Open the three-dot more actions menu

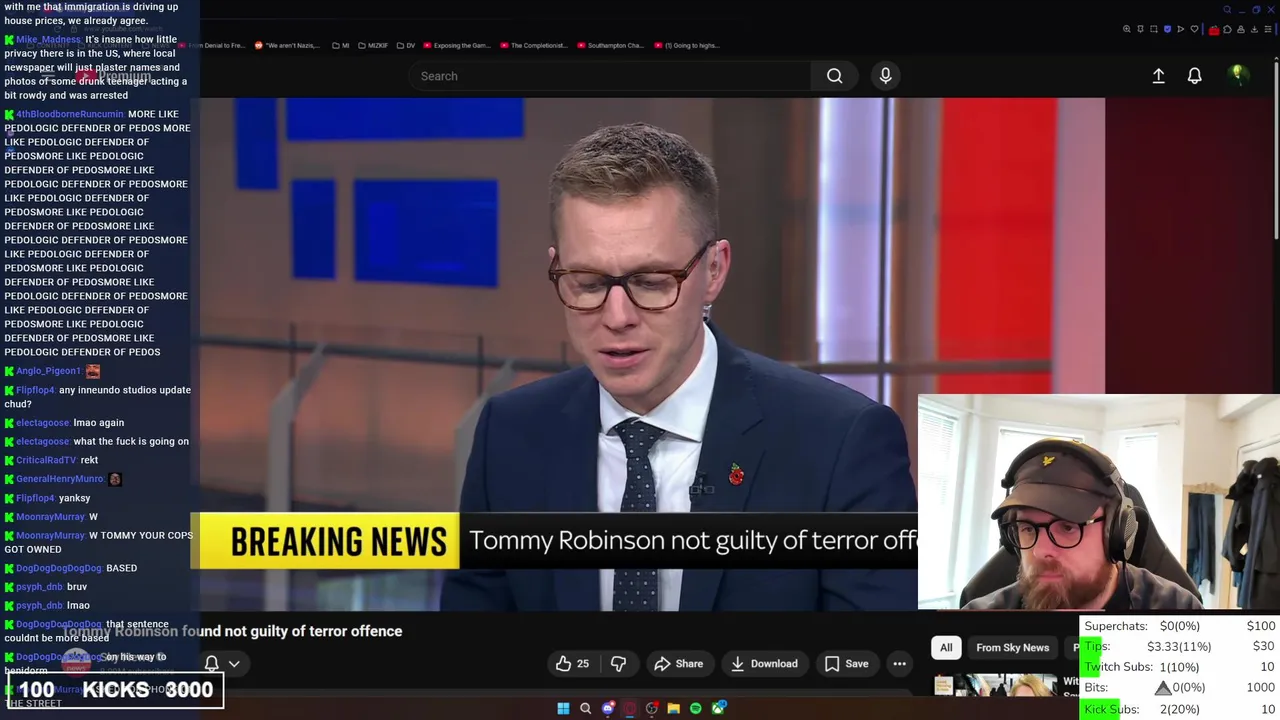coord(899,664)
